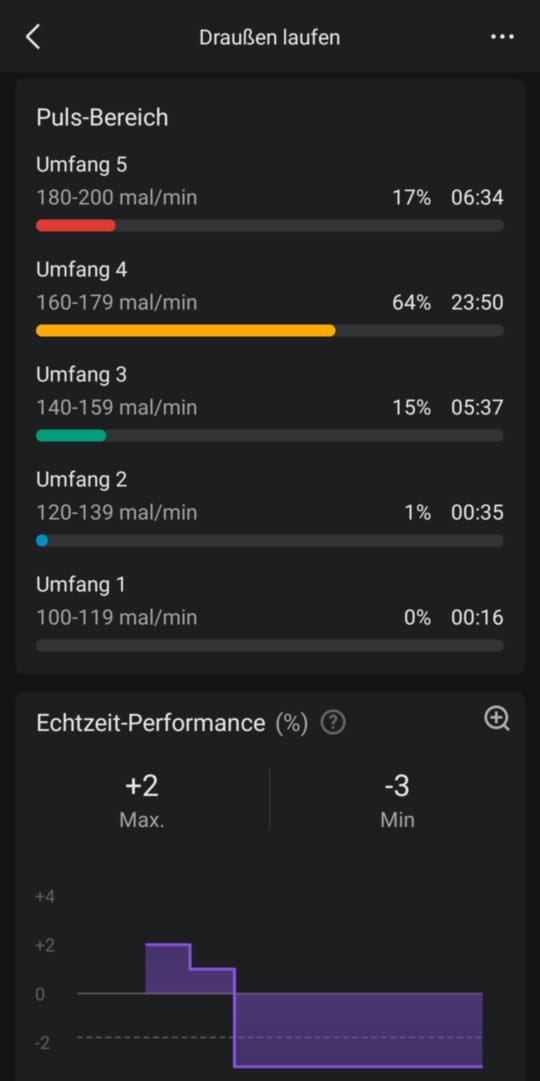
Task: Tap the Echtzeit-Performance heading
Action: pos(150,723)
